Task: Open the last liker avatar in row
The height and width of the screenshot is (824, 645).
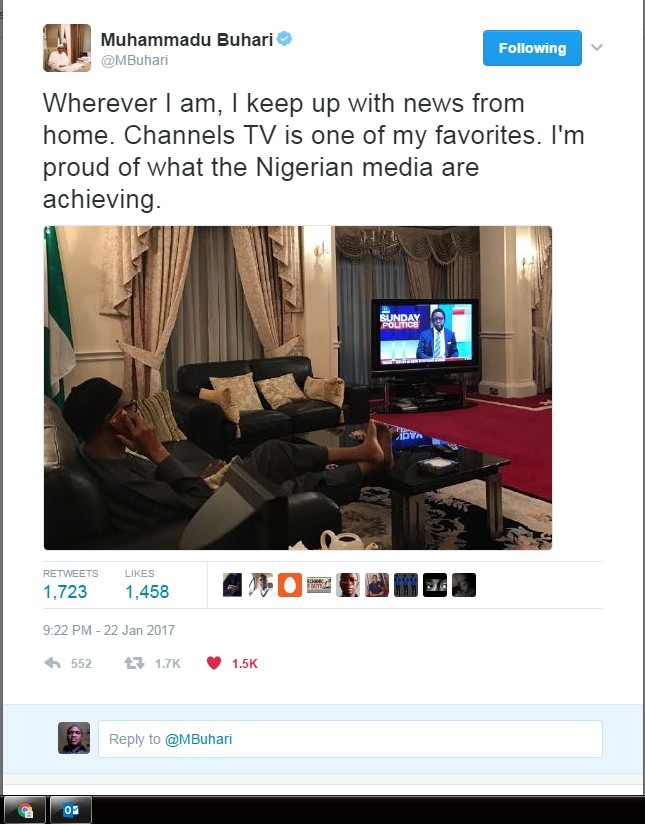Action: pyautogui.click(x=464, y=585)
